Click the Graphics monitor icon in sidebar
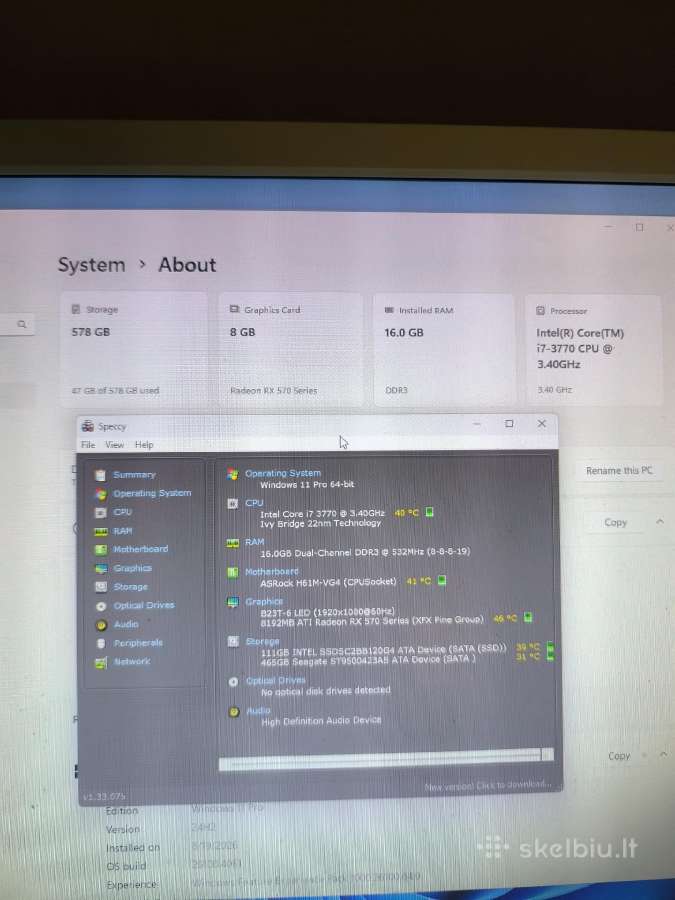The height and width of the screenshot is (900, 675). point(100,569)
